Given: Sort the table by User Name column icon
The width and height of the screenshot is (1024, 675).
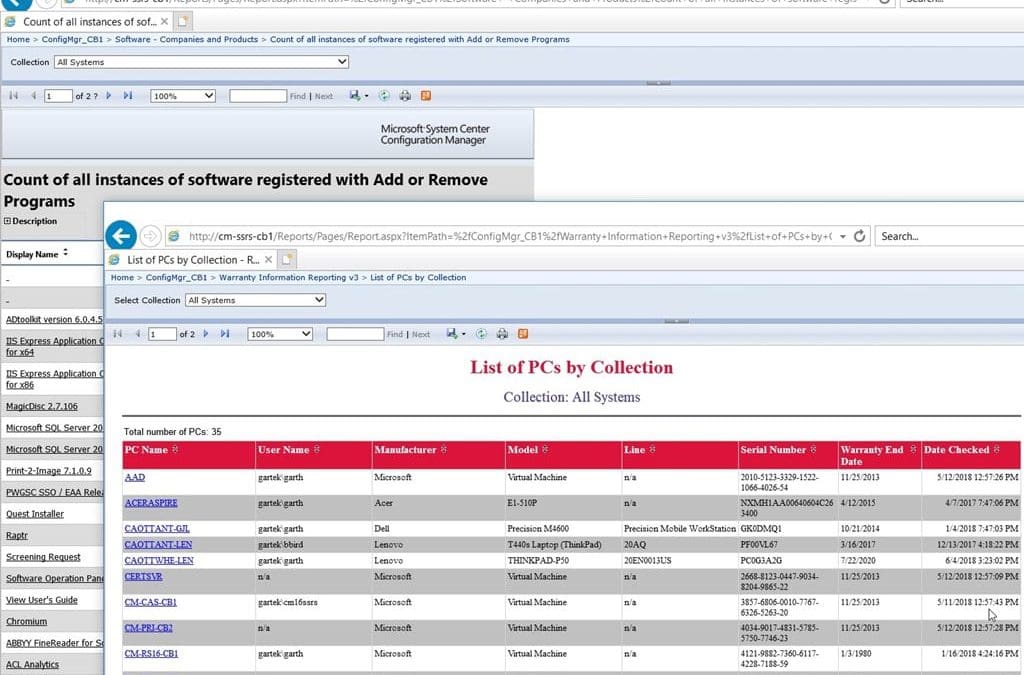Looking at the screenshot, I should click(317, 450).
